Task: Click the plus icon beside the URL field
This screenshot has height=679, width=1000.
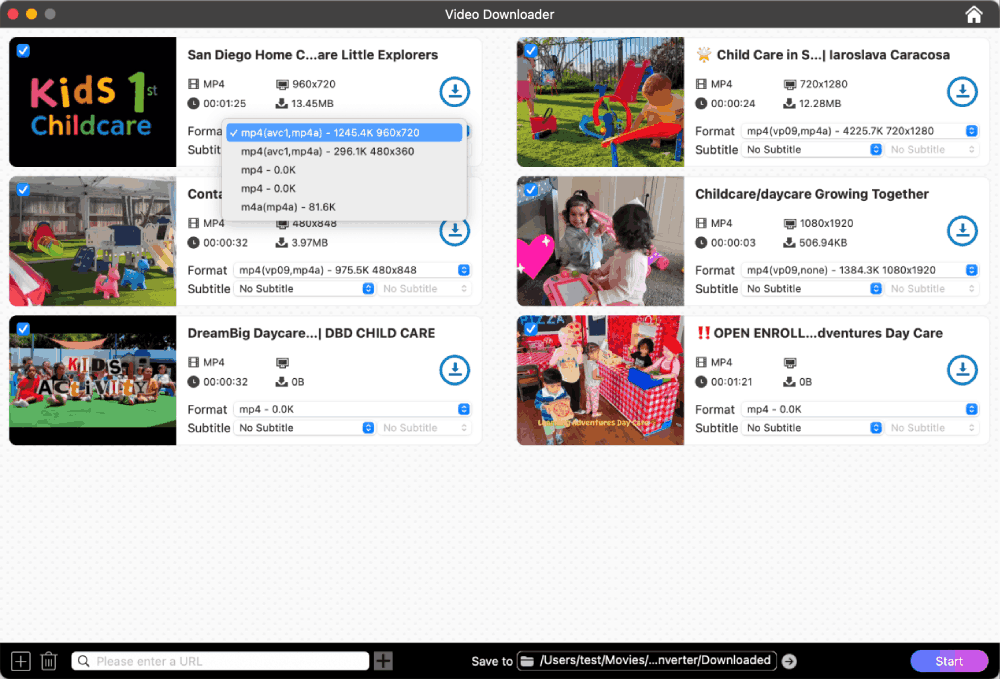Action: 383,660
